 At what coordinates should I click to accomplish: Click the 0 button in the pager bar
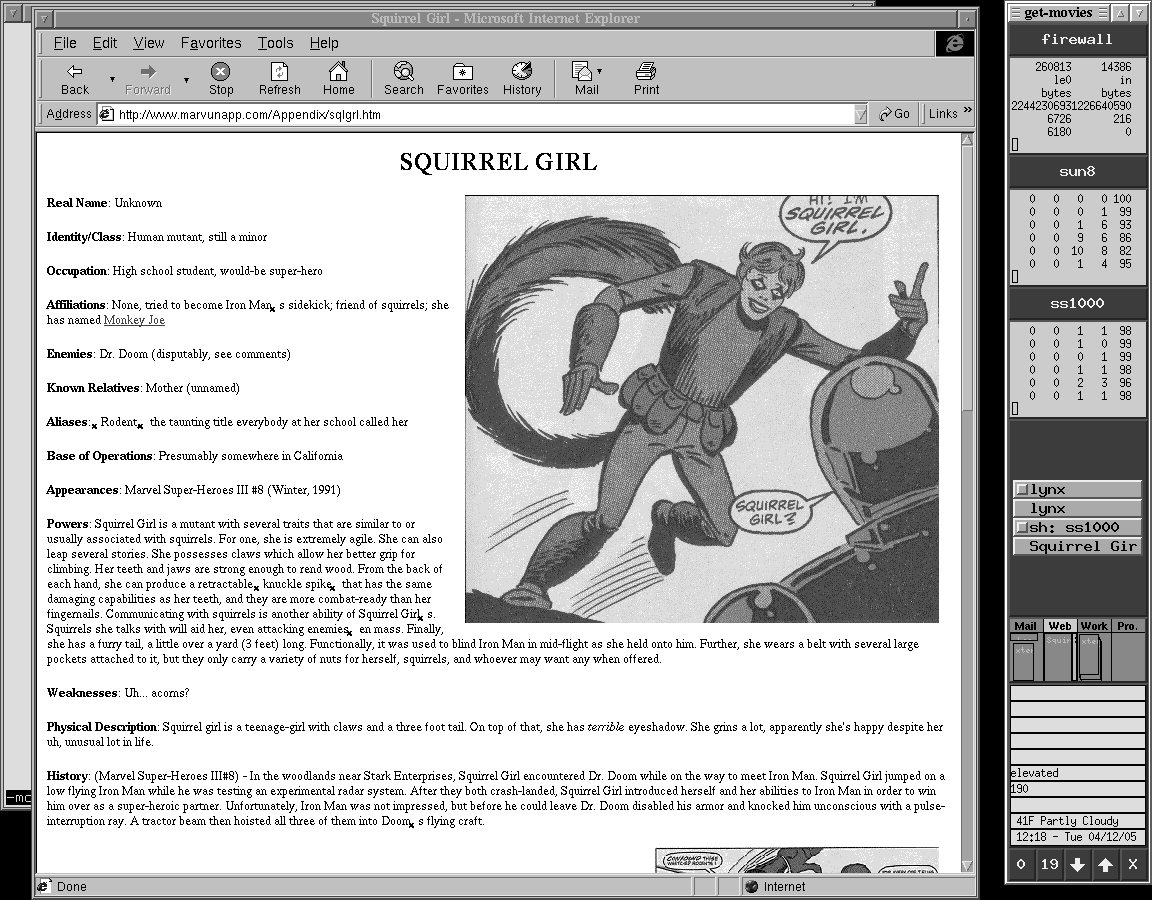click(x=1020, y=865)
